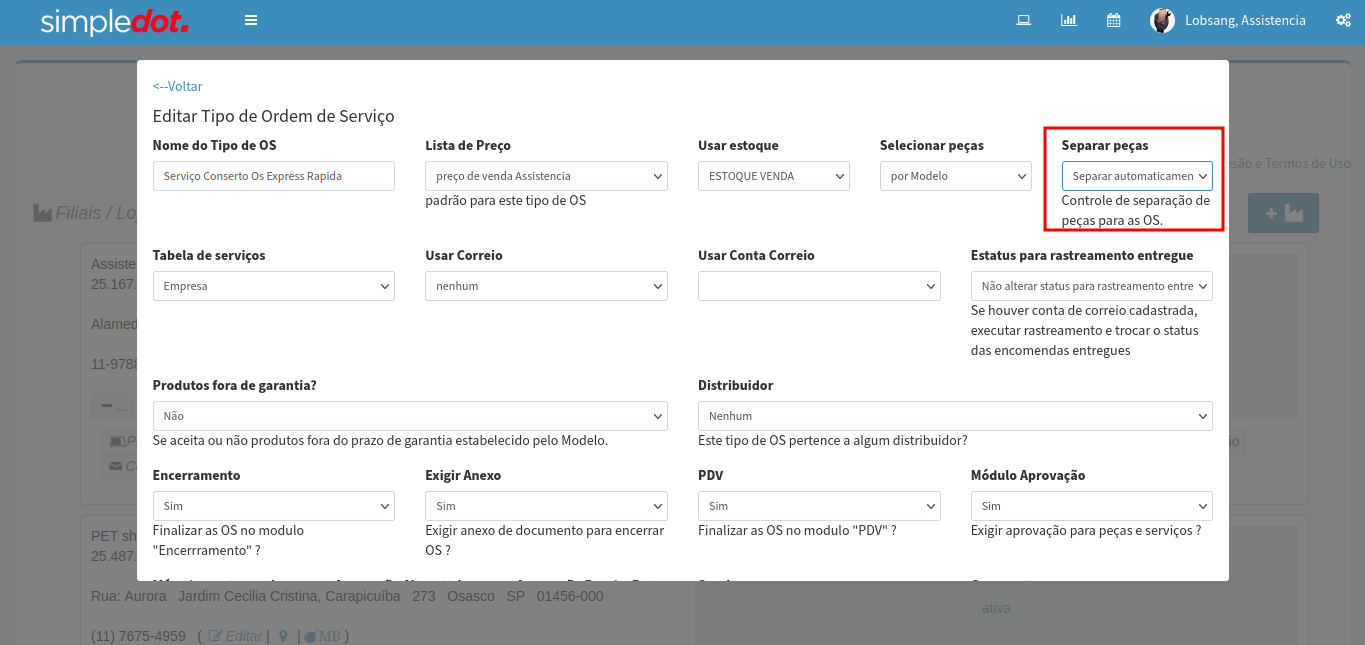Open Lobsang, Assistencia user menu

pos(1245,21)
